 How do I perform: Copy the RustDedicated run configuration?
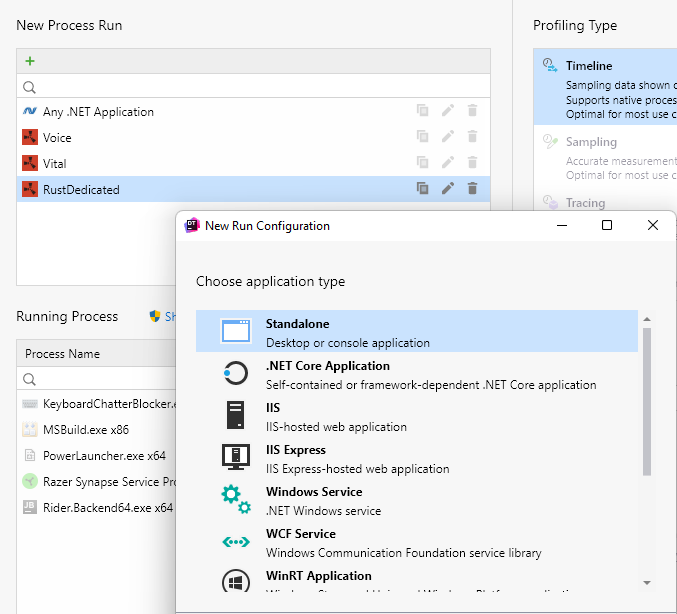(x=423, y=188)
